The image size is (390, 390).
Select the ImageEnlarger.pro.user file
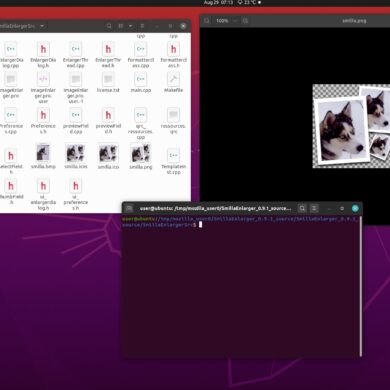43,88
